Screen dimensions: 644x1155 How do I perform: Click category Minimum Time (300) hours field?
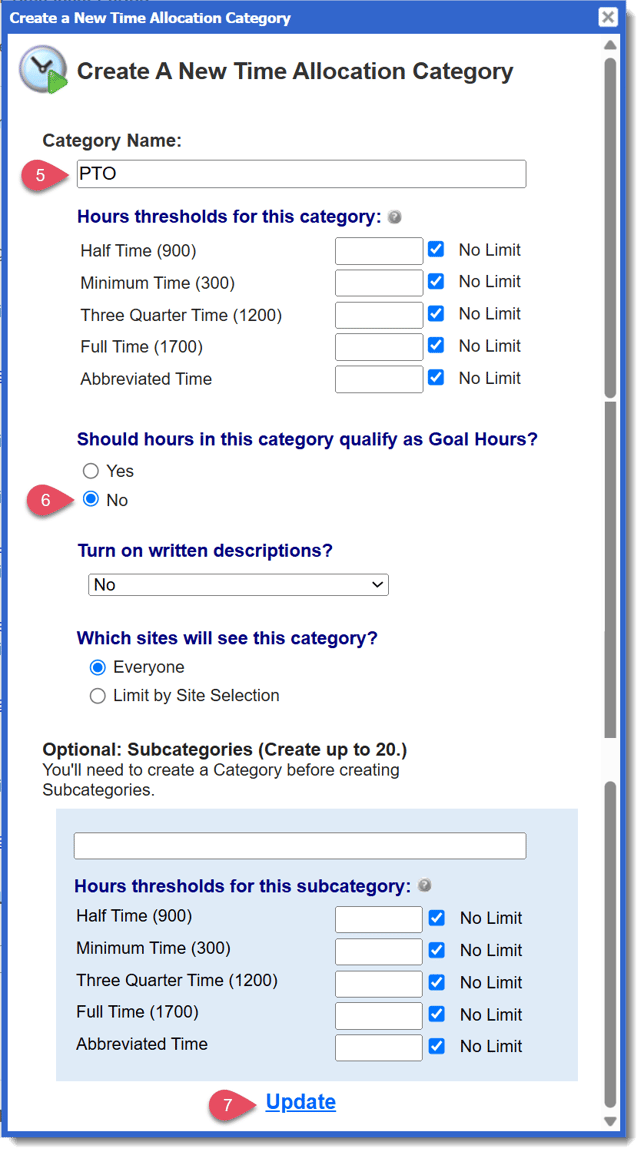click(x=379, y=283)
